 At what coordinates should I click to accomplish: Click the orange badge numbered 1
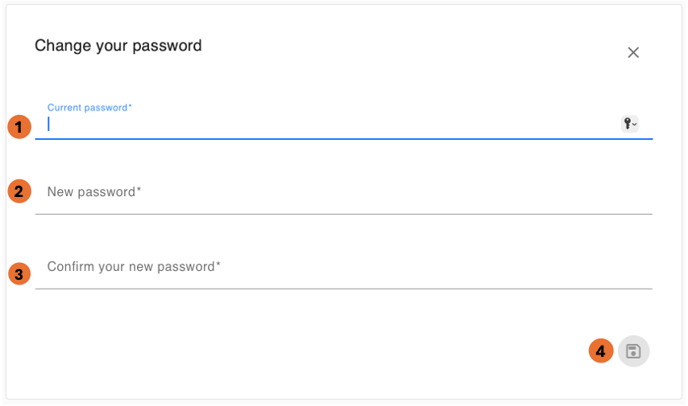[x=19, y=126]
